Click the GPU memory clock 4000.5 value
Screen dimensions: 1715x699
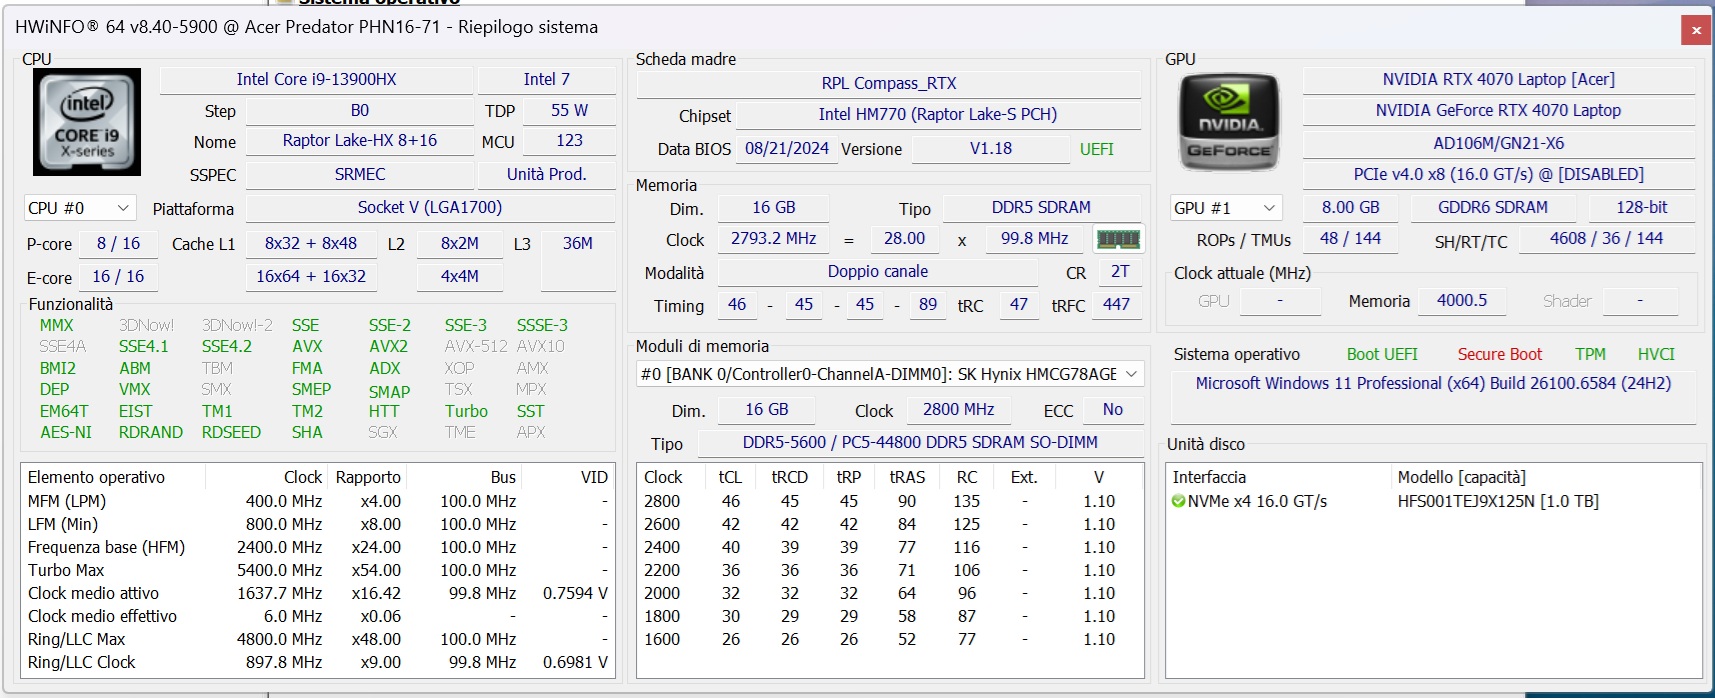tap(1461, 301)
